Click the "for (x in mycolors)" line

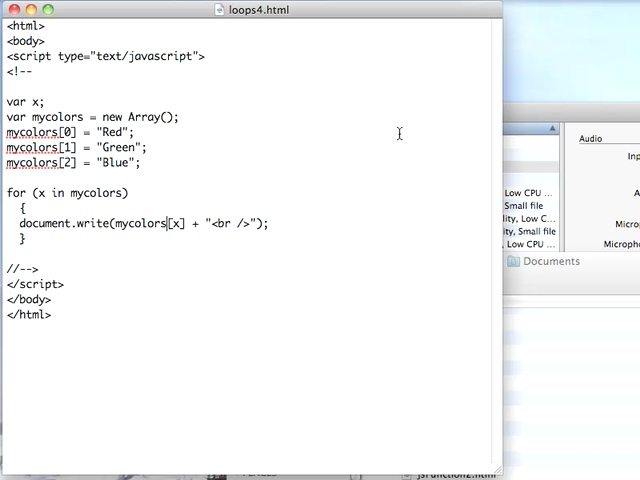click(67, 193)
